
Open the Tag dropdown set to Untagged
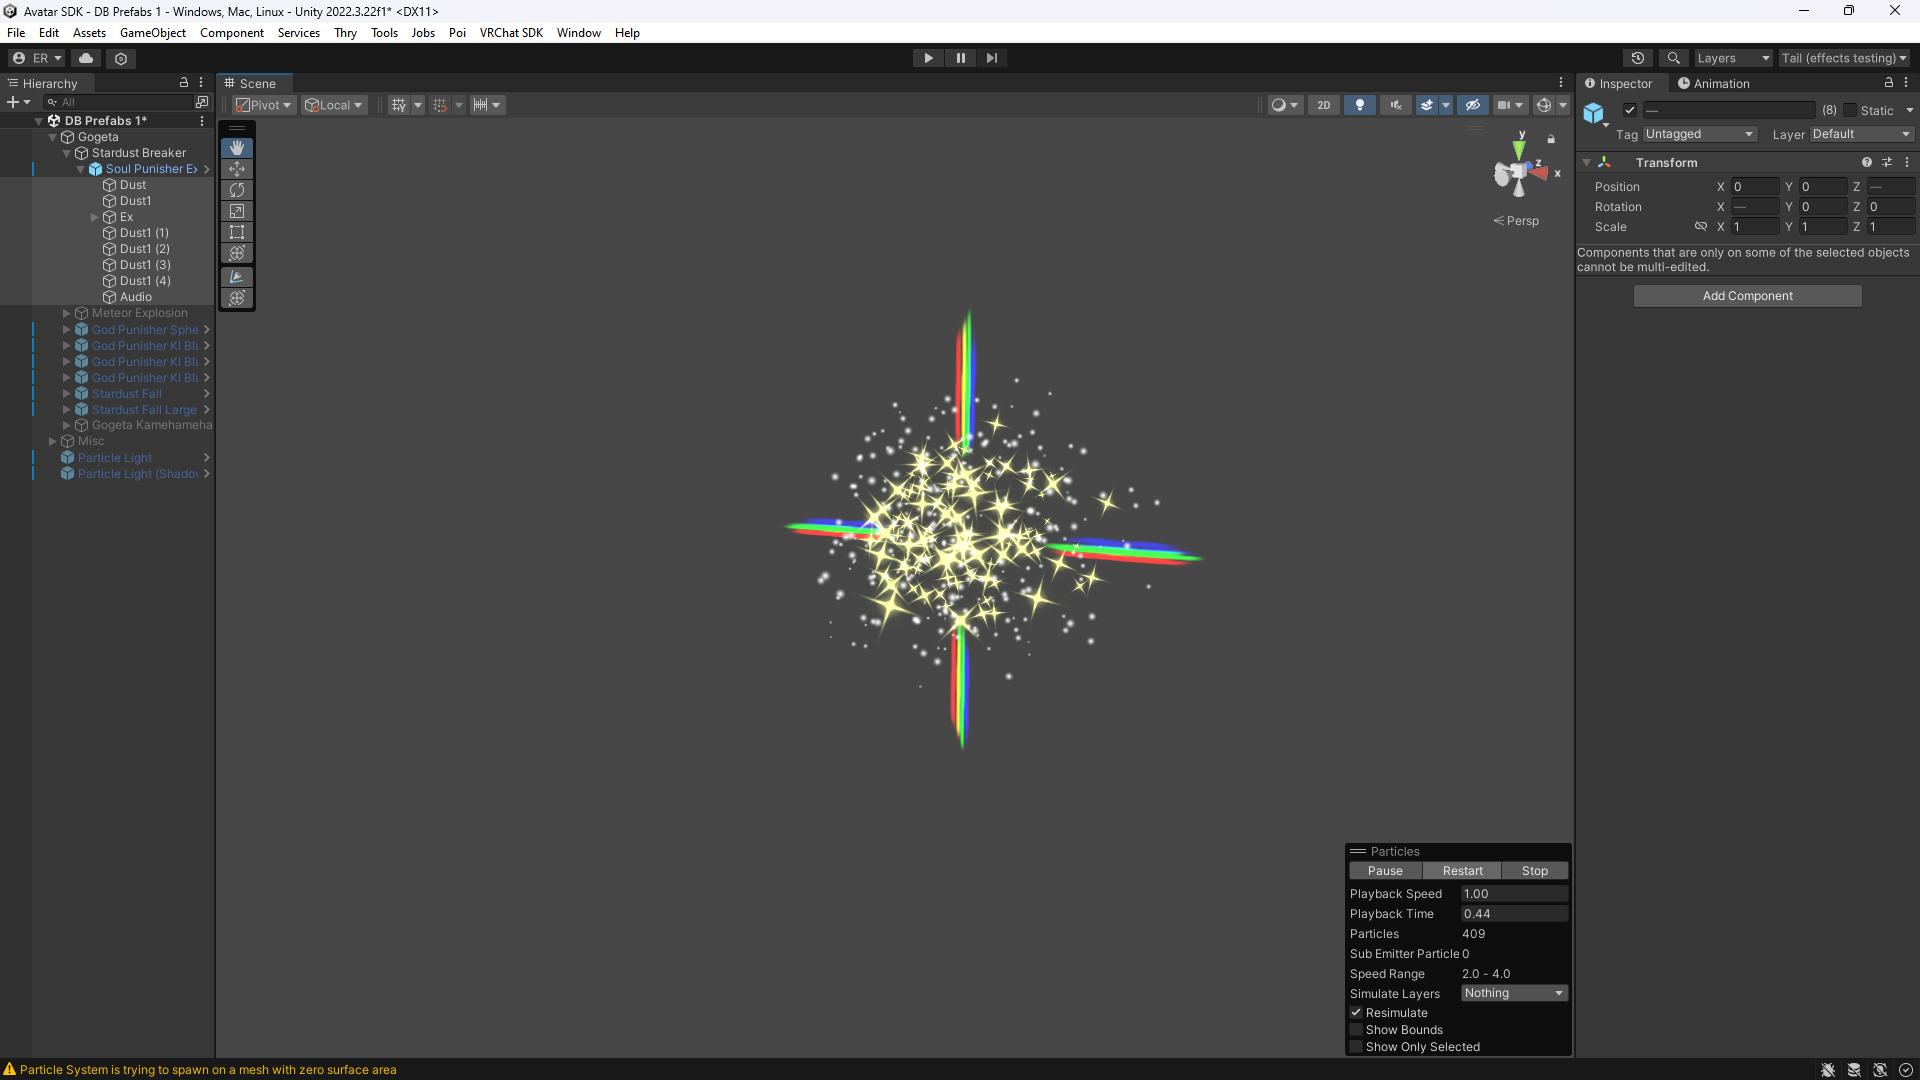point(1699,134)
